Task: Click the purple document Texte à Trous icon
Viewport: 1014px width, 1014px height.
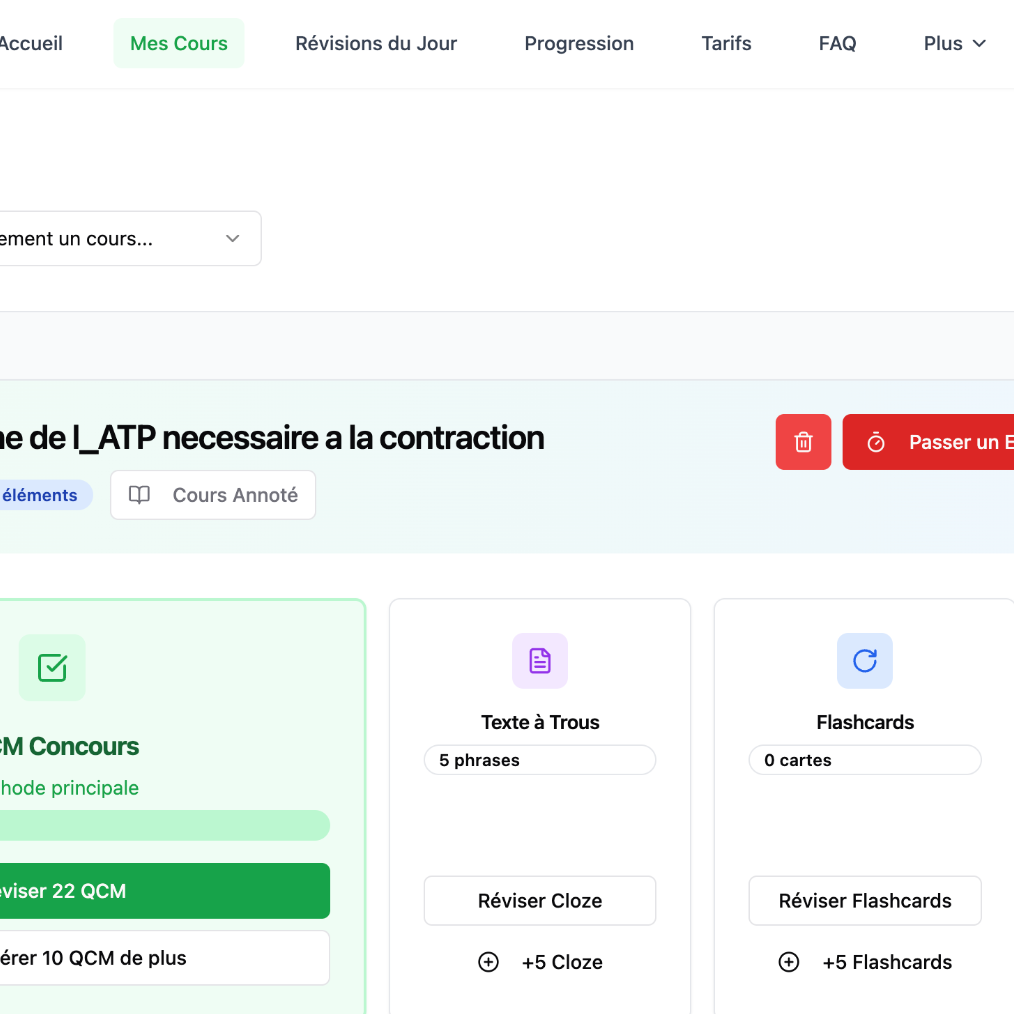Action: 540,661
